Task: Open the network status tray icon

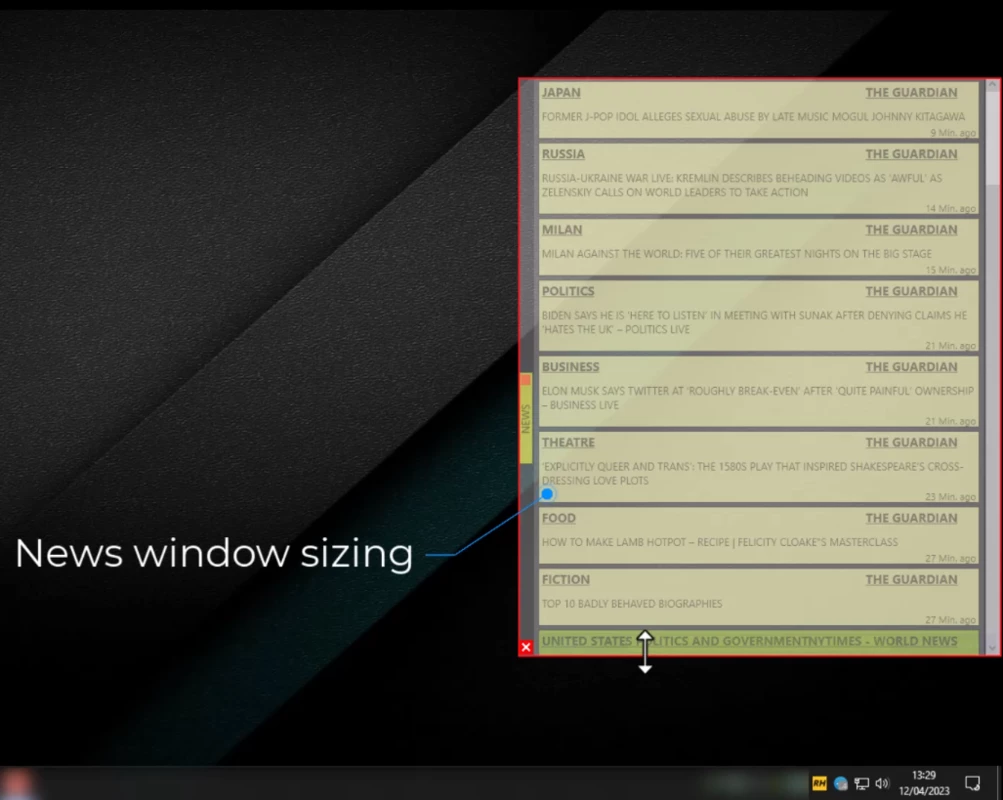Action: click(862, 783)
